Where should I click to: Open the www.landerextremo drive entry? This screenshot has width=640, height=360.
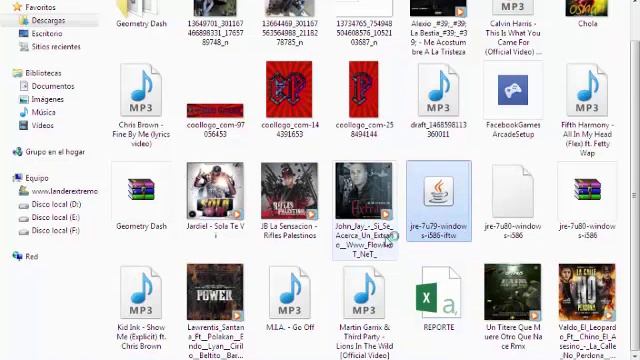click(x=64, y=191)
